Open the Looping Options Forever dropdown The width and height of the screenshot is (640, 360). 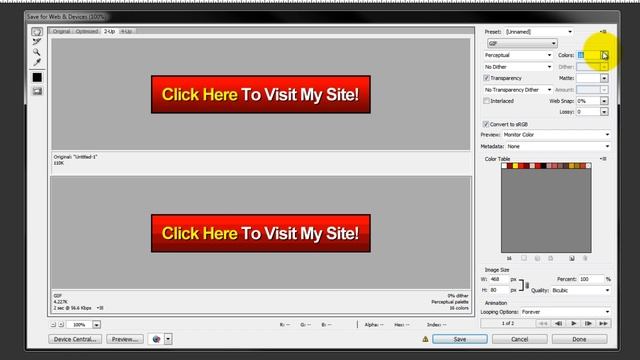coord(566,312)
